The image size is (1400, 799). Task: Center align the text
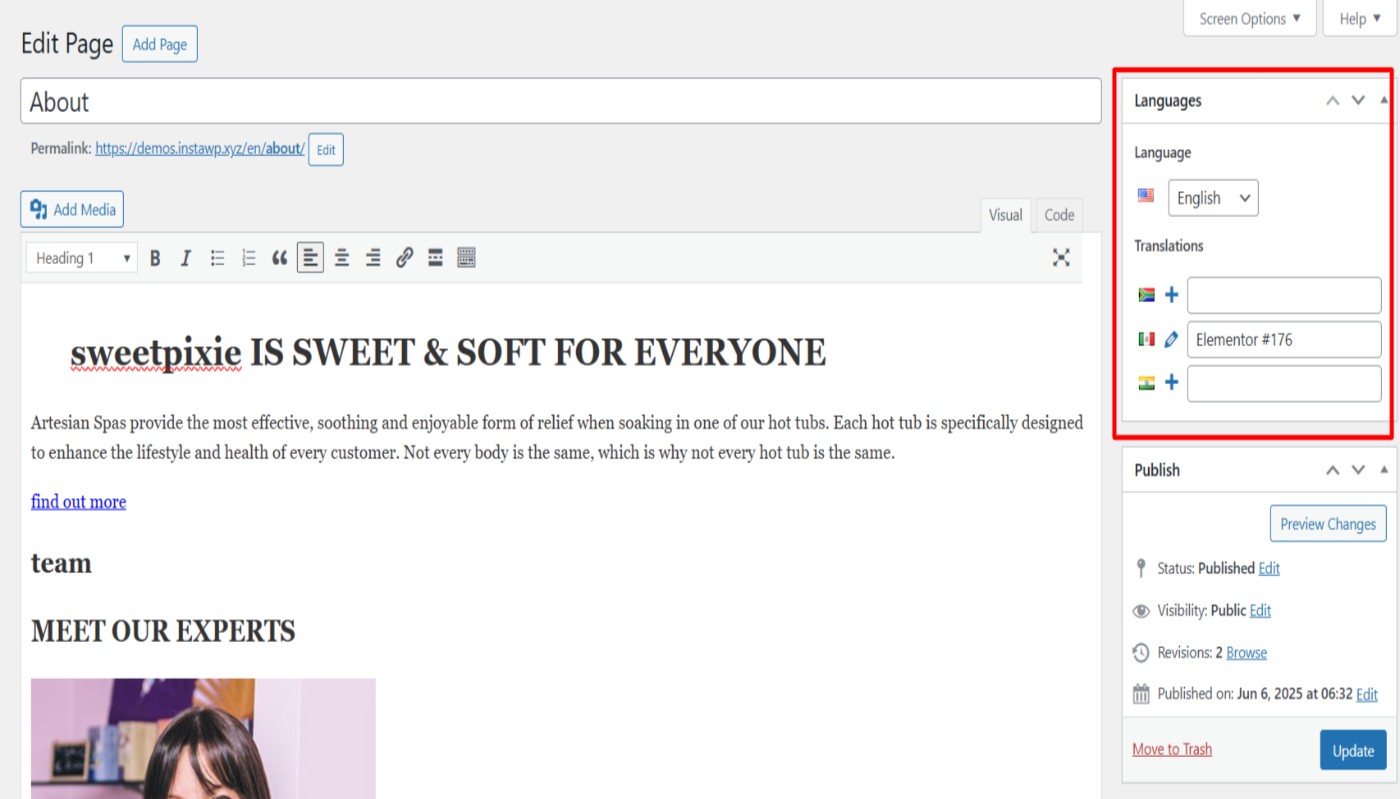coord(342,258)
